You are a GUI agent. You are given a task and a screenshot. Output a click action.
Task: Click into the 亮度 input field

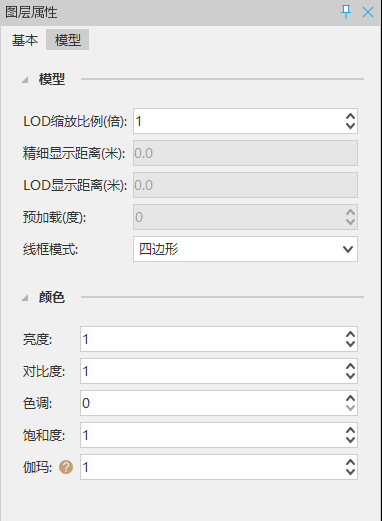click(212, 339)
